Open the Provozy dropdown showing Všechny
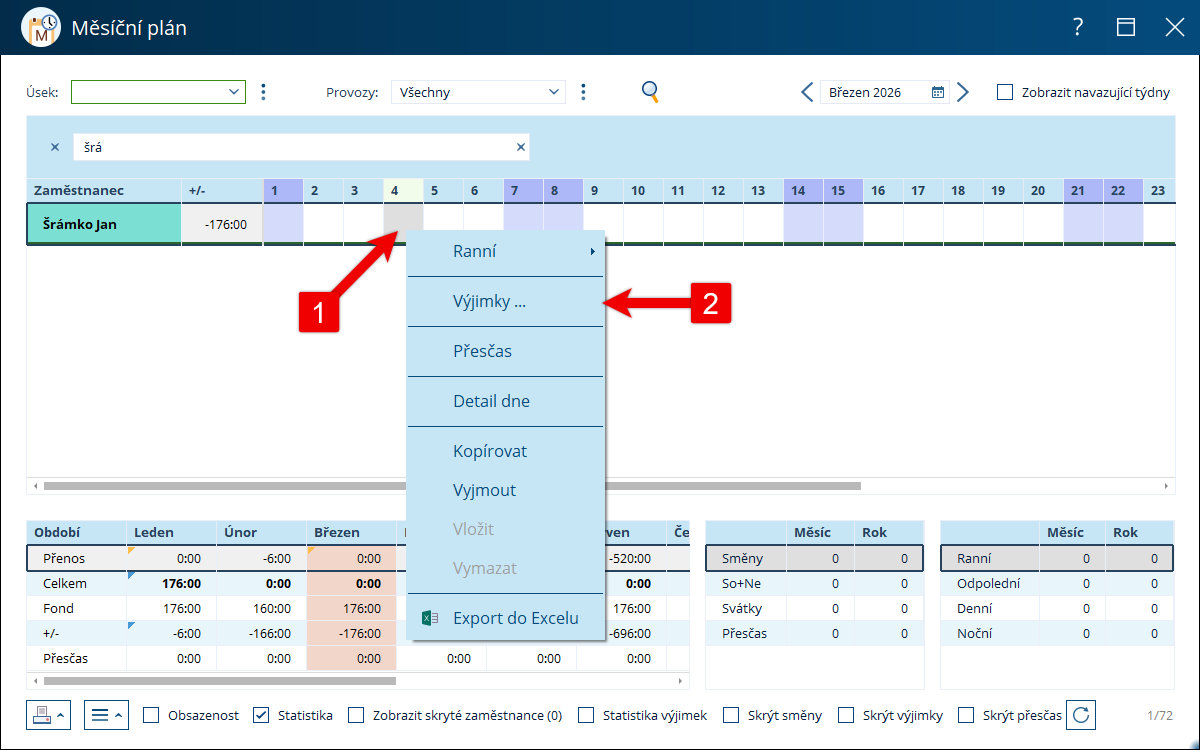Image resolution: width=1200 pixels, height=750 pixels. coord(478,92)
